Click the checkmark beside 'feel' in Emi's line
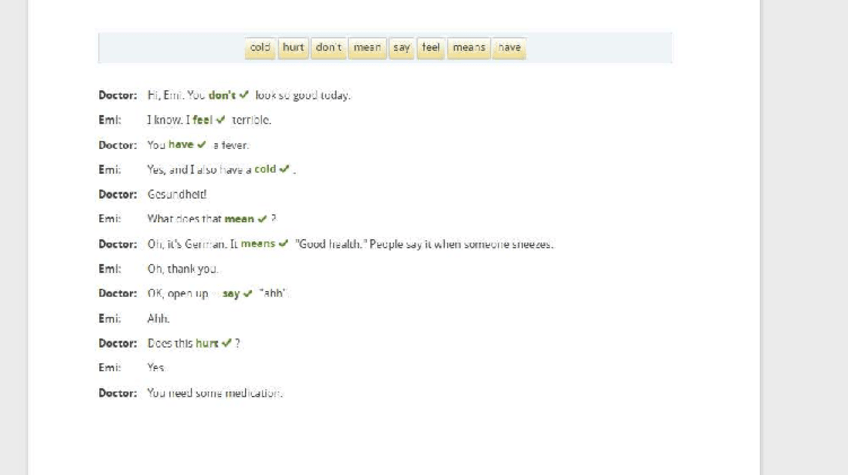Viewport: 848px width, 475px height. coord(220,120)
